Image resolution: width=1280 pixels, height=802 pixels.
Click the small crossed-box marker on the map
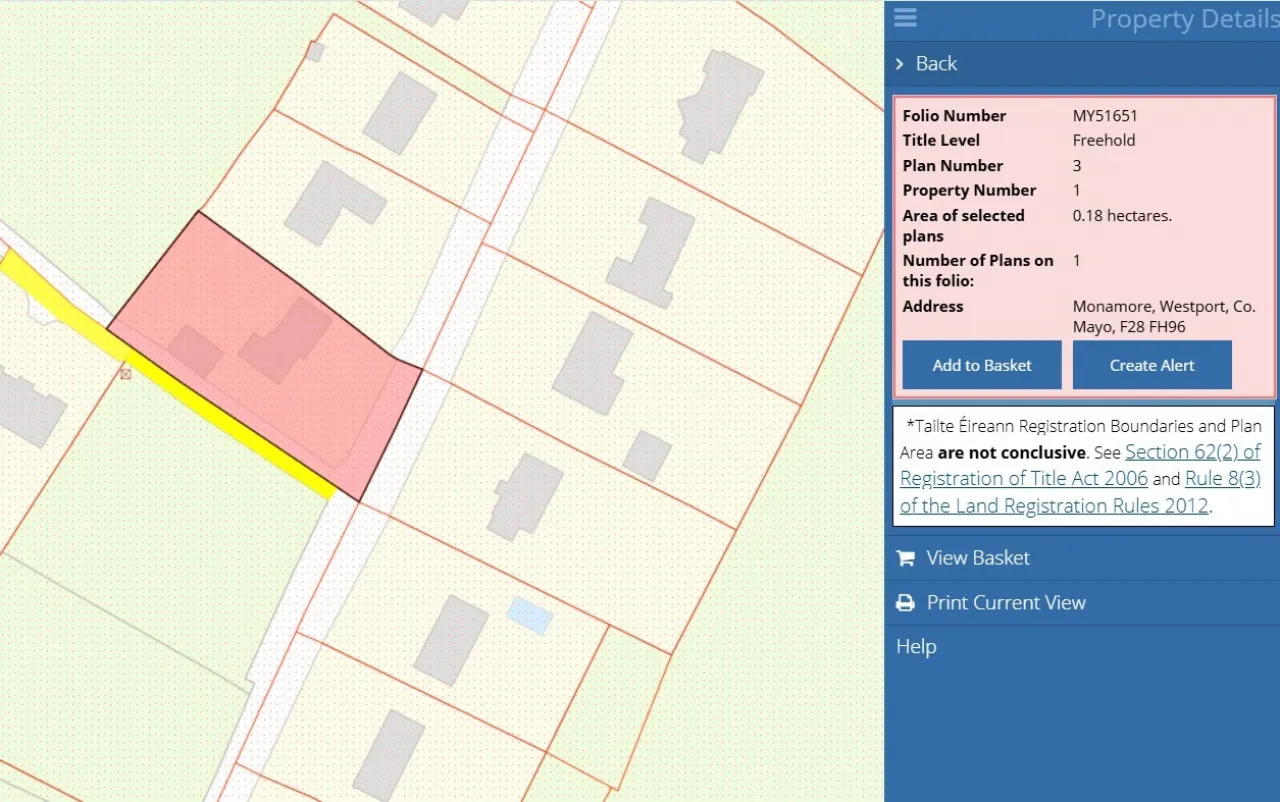pos(125,374)
